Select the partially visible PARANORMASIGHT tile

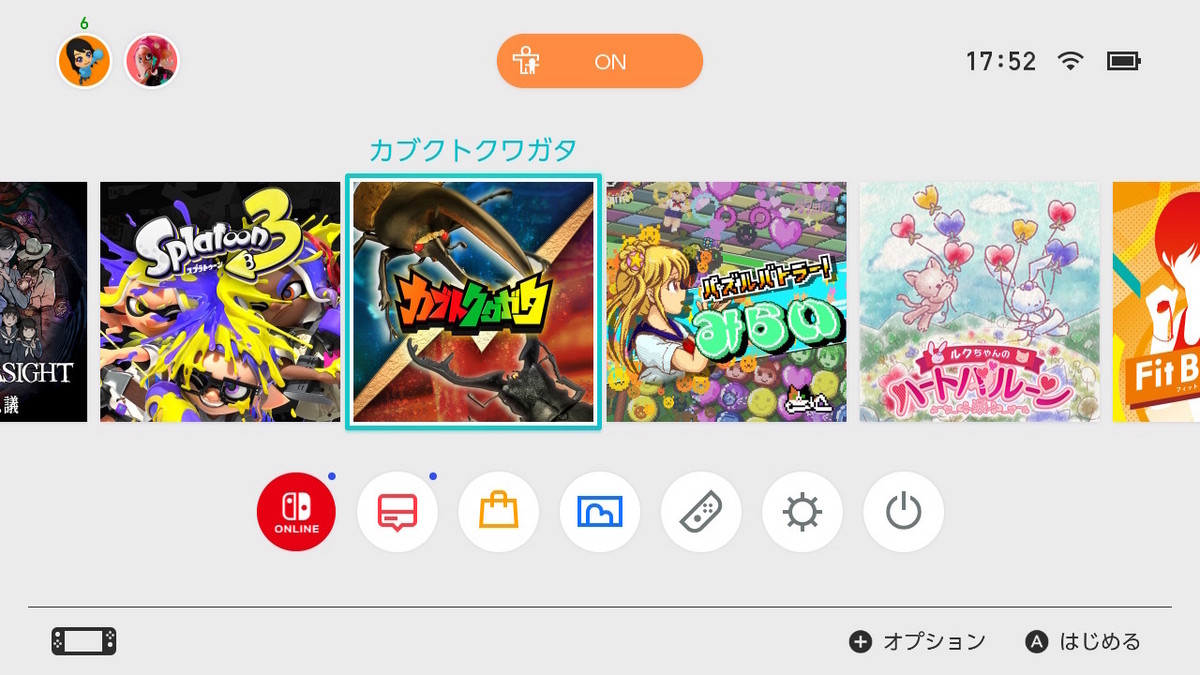tap(43, 302)
